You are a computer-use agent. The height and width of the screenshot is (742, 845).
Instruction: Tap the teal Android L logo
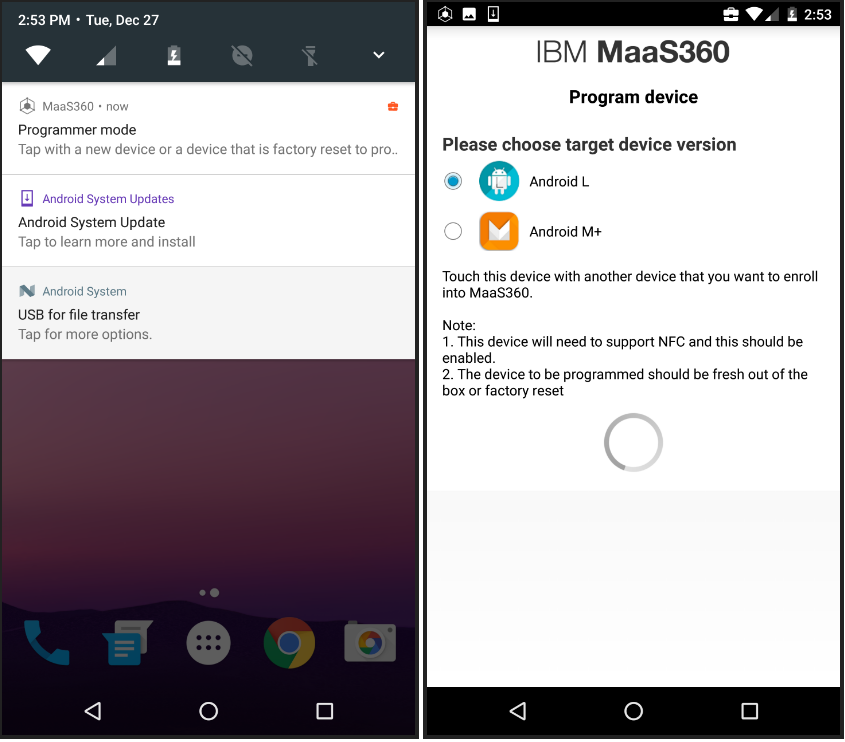click(x=499, y=181)
